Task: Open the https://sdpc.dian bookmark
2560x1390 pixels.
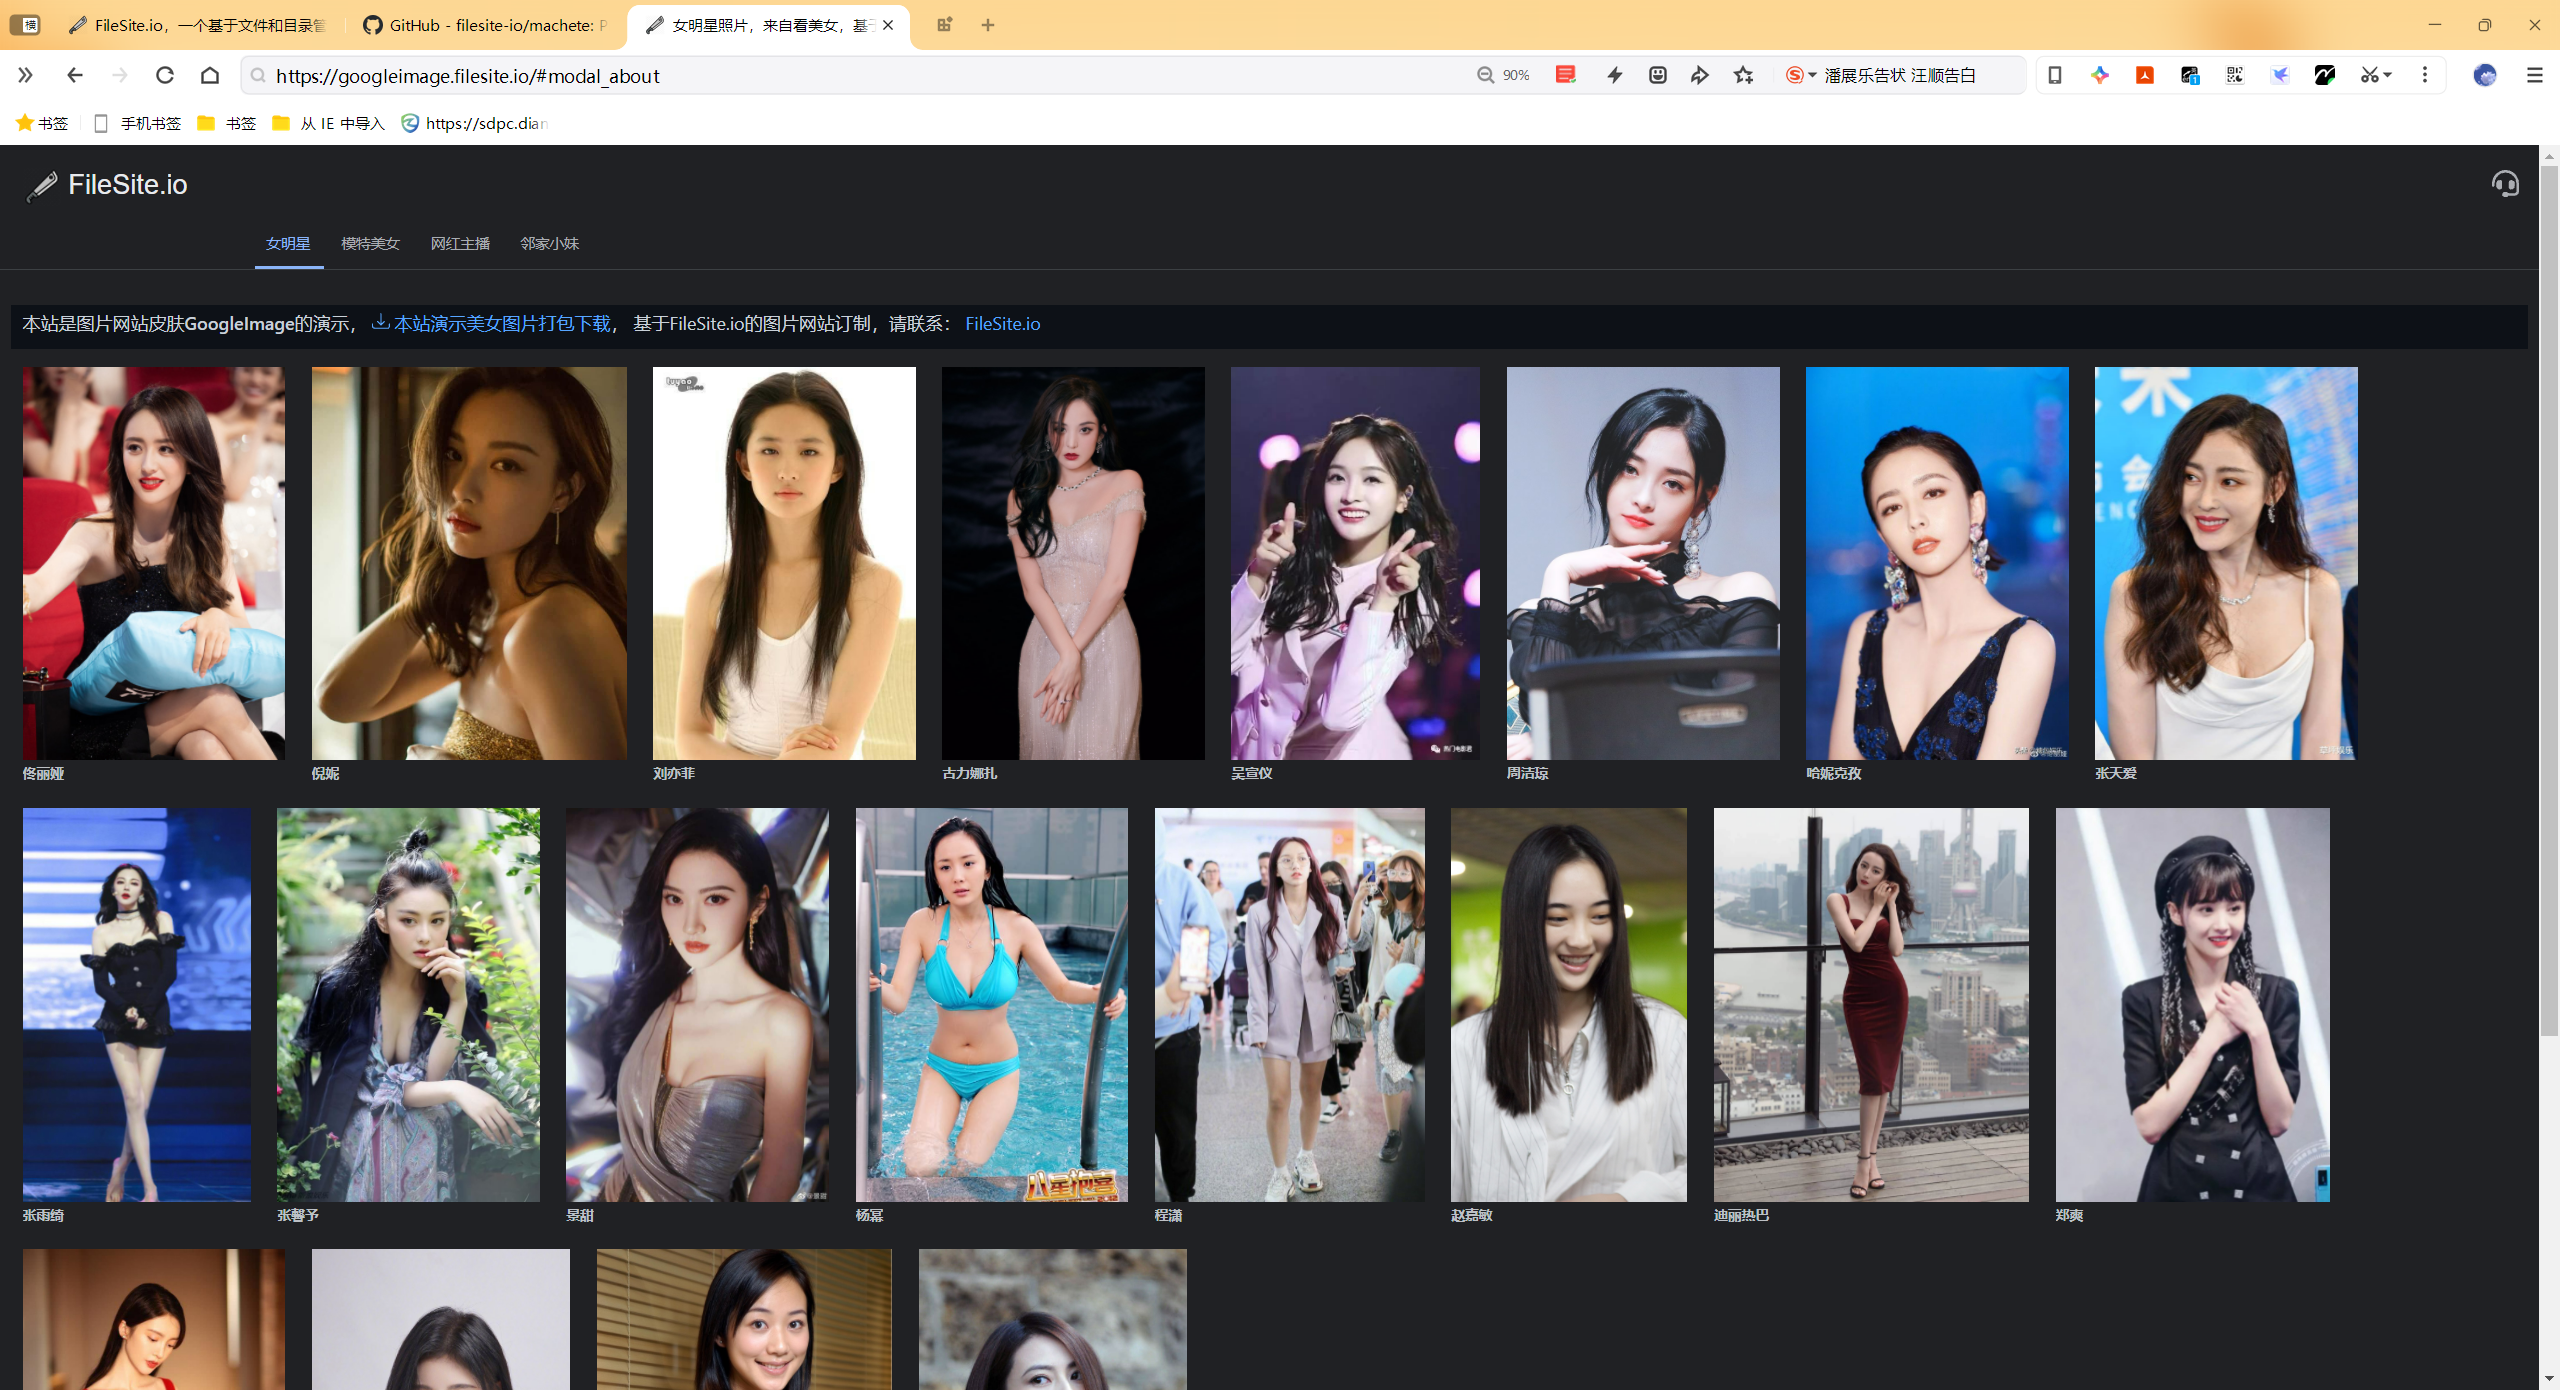Action: click(x=475, y=123)
